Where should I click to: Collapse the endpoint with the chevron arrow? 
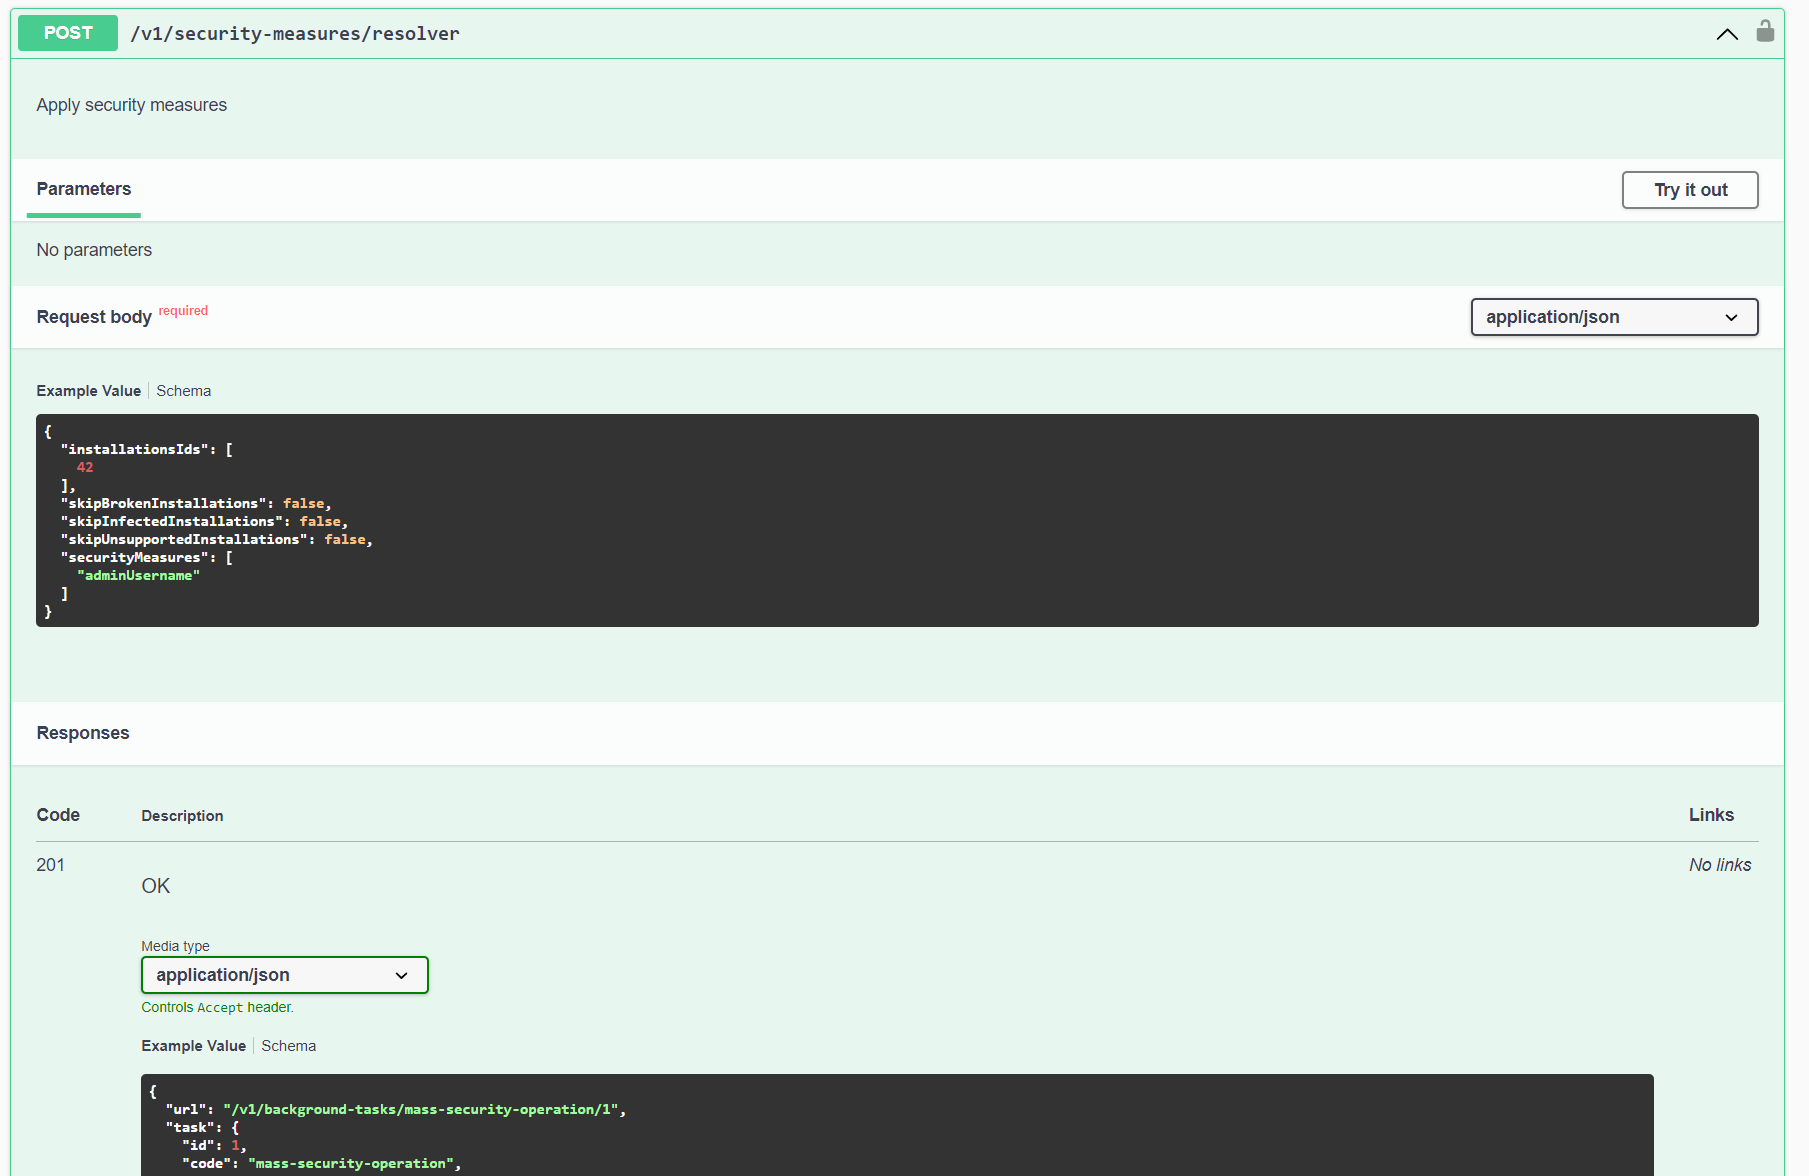click(x=1727, y=33)
